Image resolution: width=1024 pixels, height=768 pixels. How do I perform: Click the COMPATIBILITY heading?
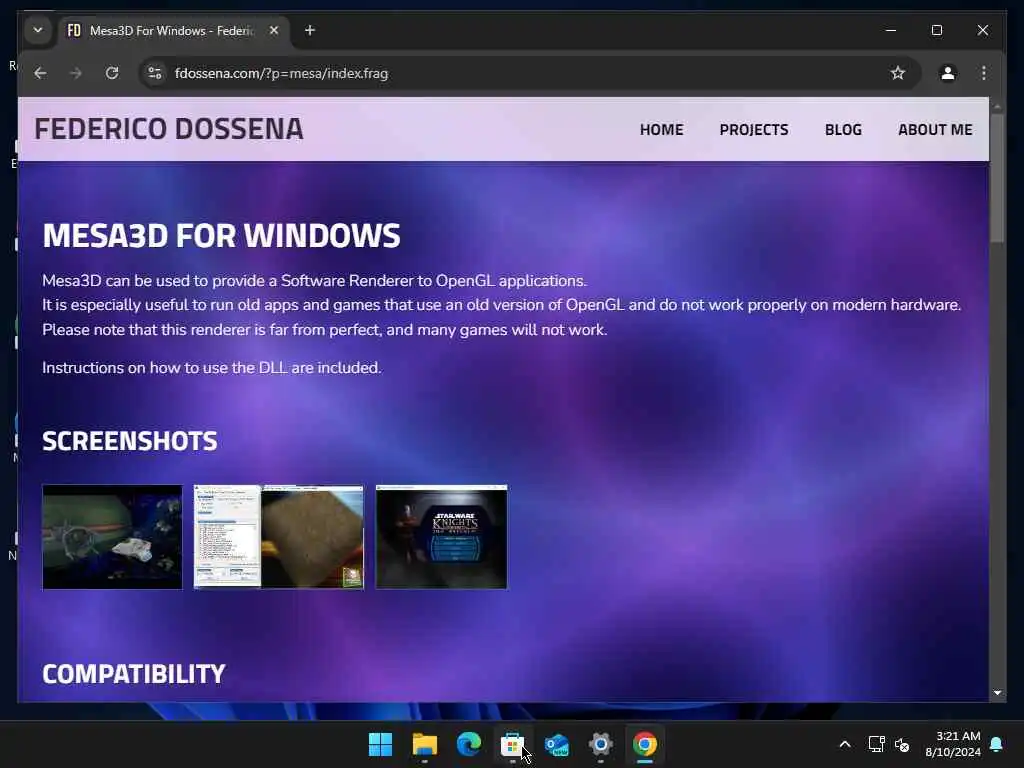(134, 674)
